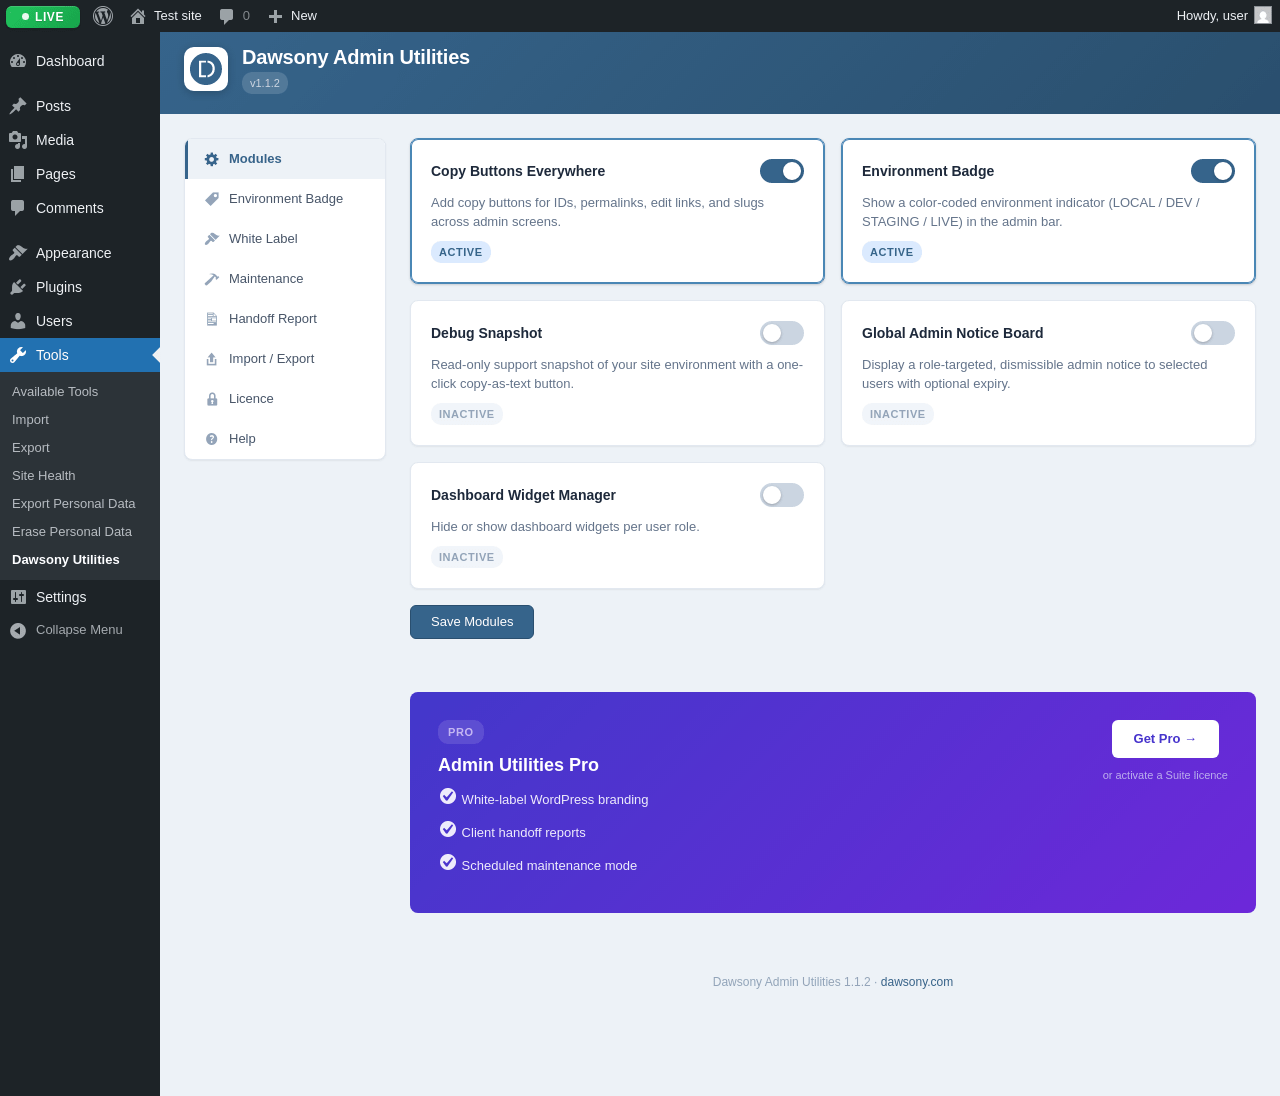The image size is (1280, 1096).
Task: Enable the Dashboard Widget Manager toggle
Action: [782, 495]
